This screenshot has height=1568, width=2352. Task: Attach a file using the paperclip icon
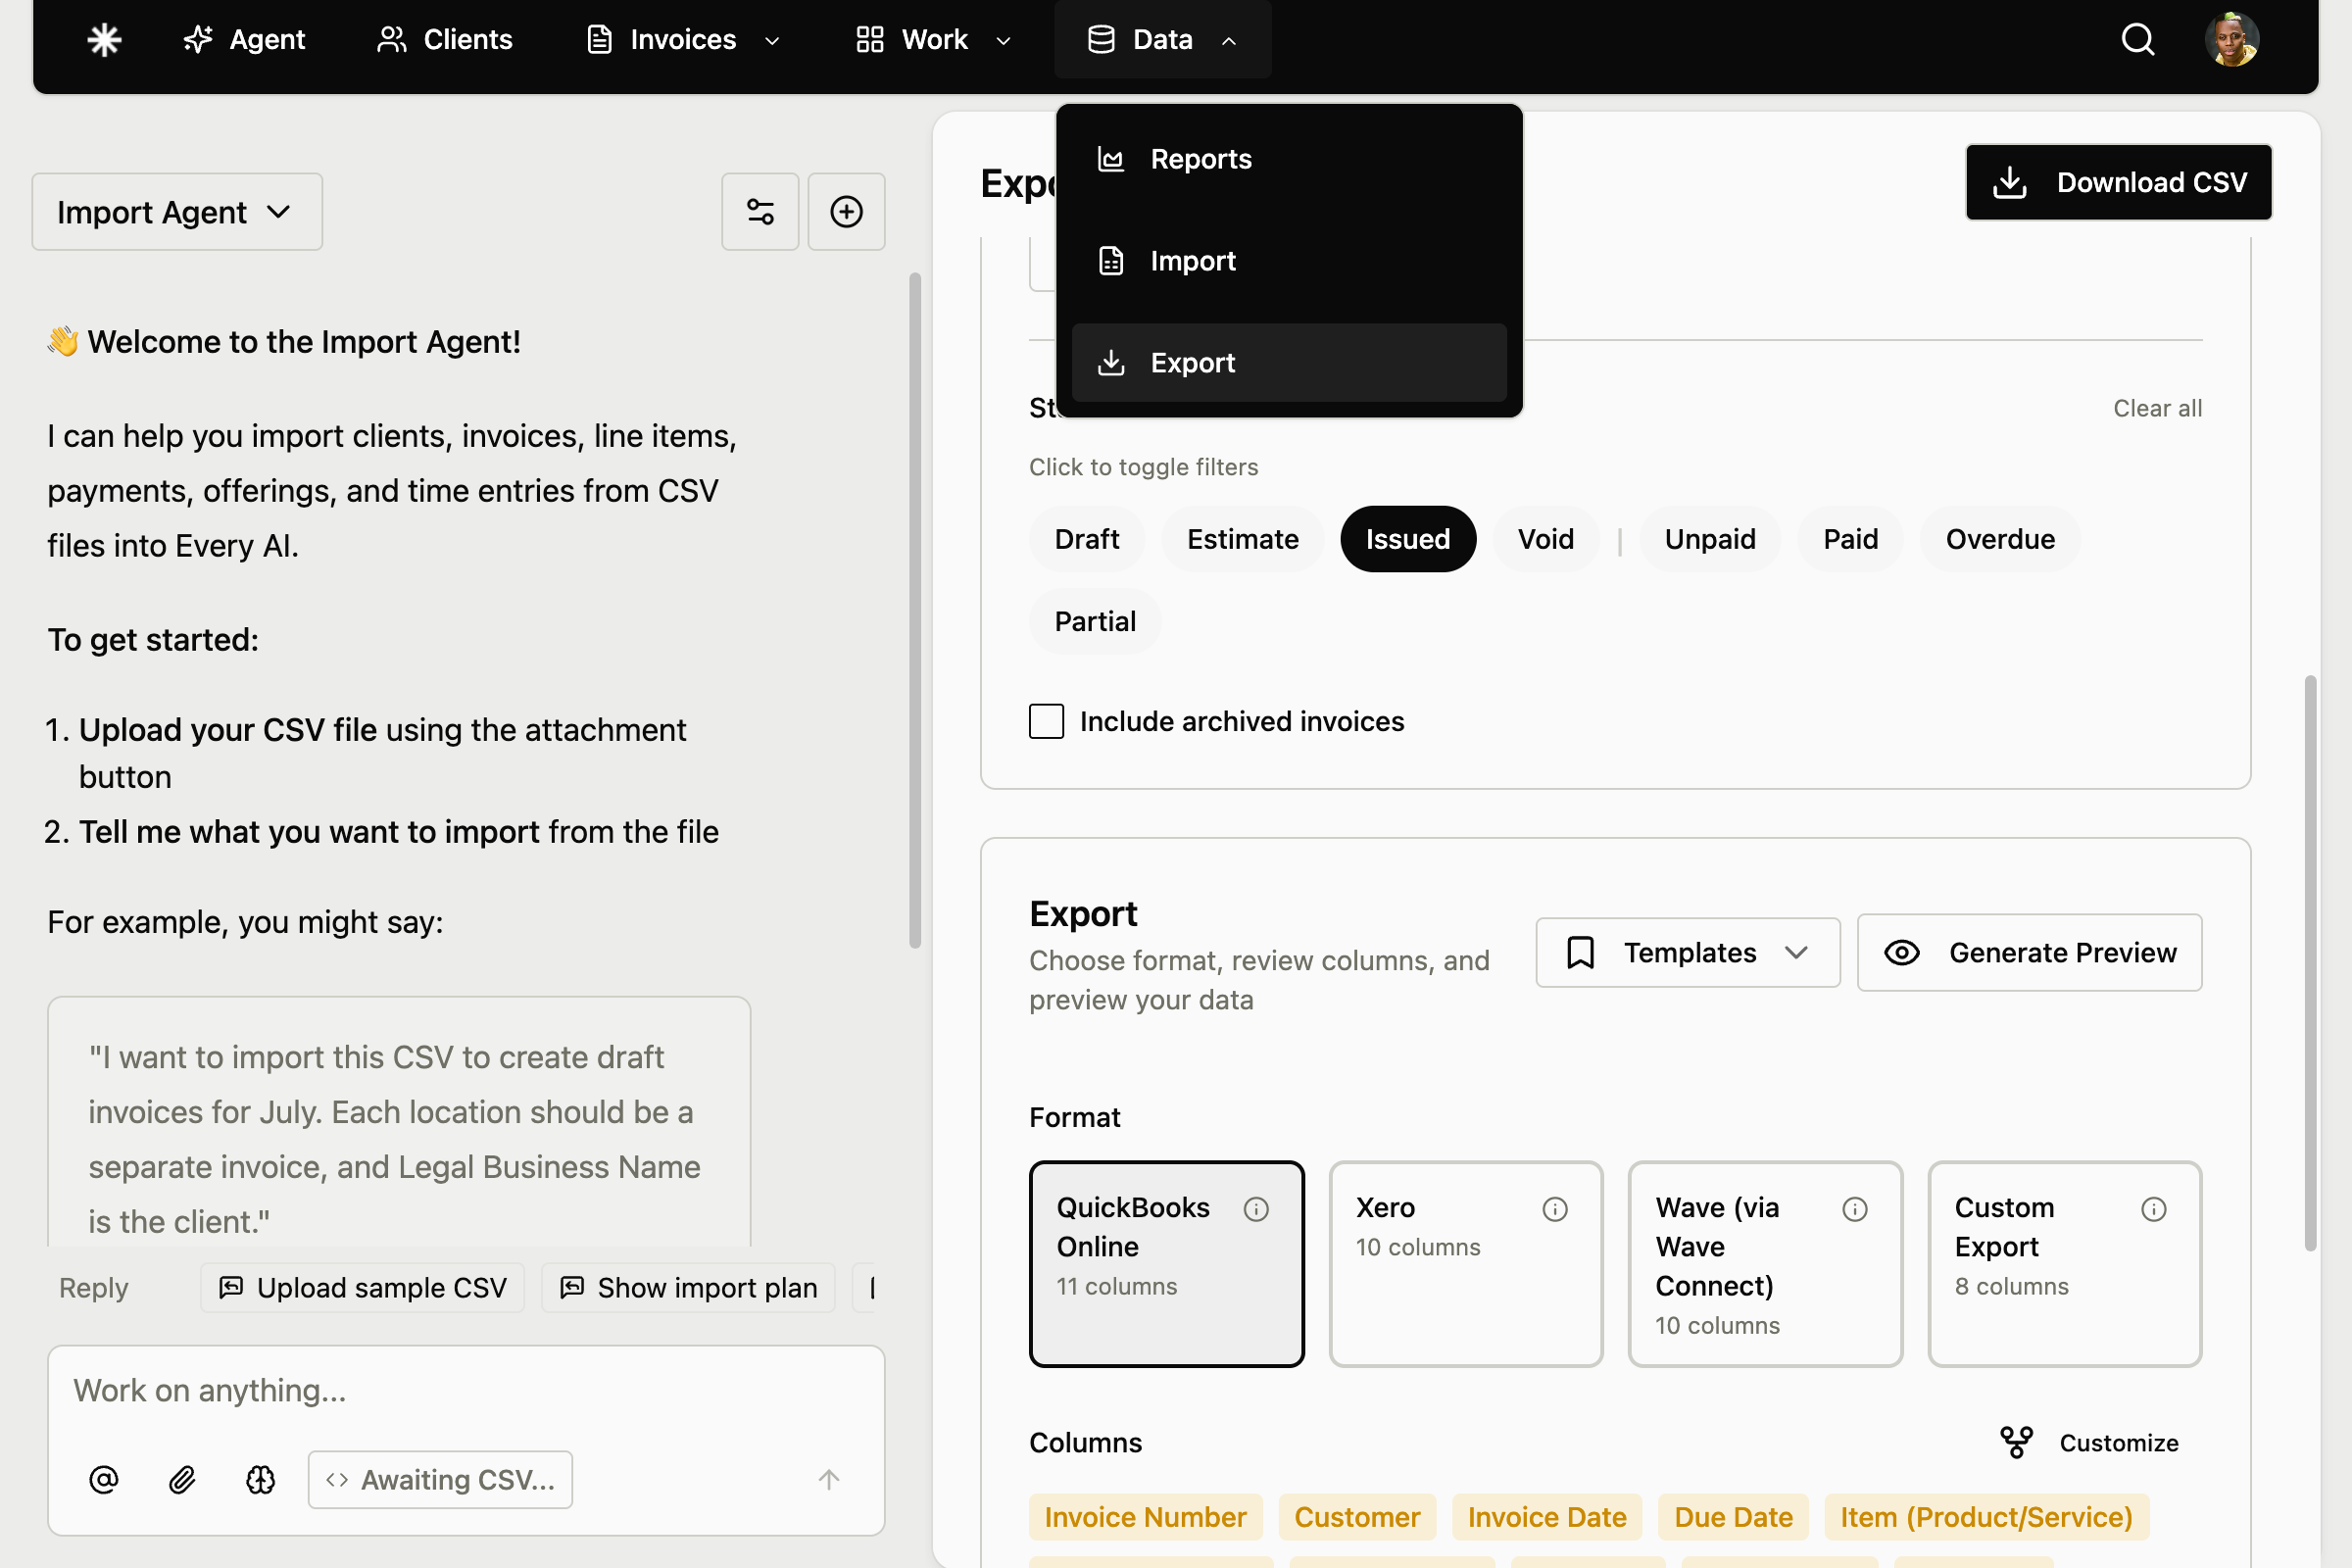pyautogui.click(x=181, y=1480)
